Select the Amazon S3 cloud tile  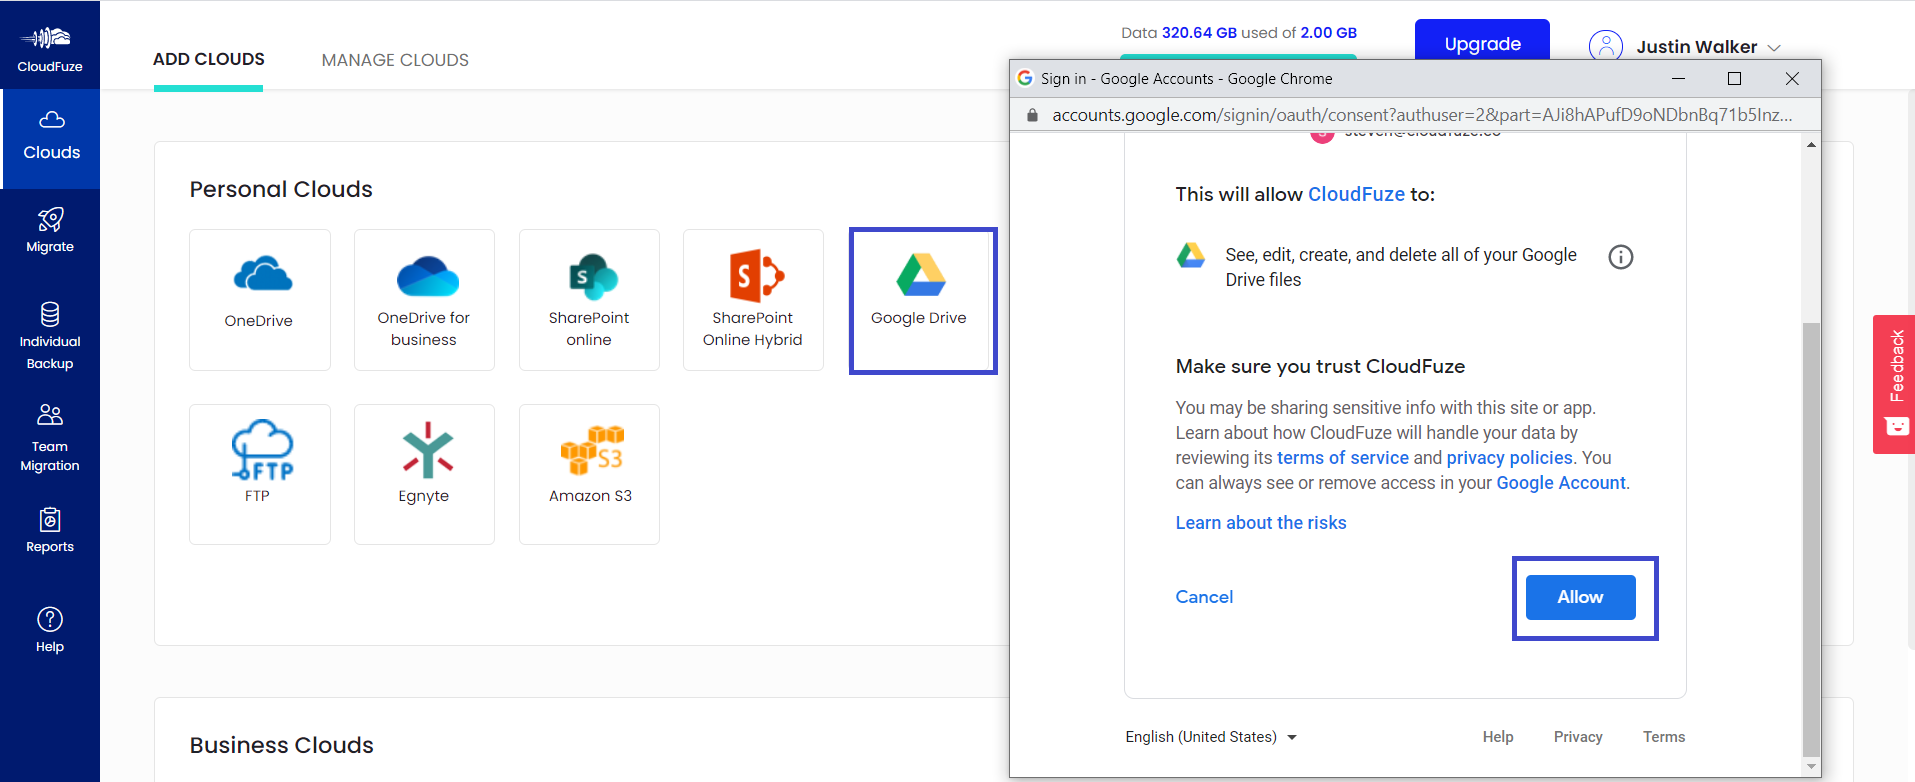pyautogui.click(x=589, y=474)
